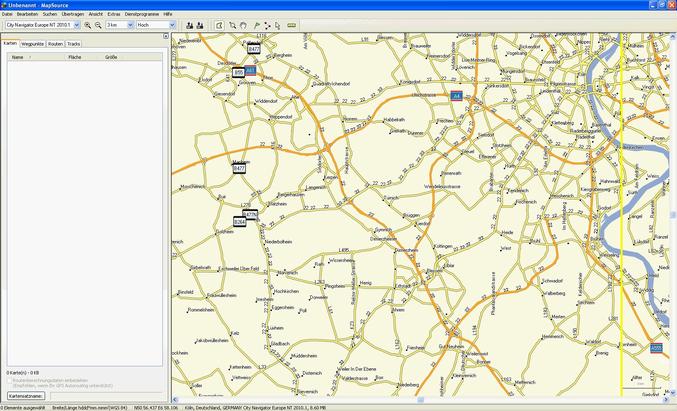Switch to the Wegpunkte tab
Screen dimensions: 677x411
pyautogui.click(x=32, y=44)
